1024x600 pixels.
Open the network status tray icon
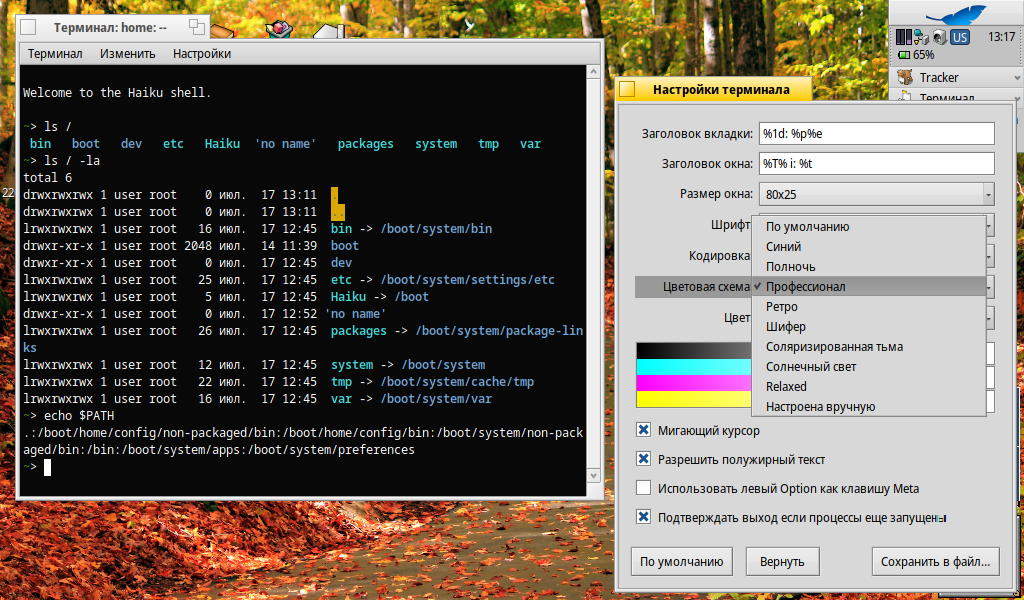[x=921, y=37]
